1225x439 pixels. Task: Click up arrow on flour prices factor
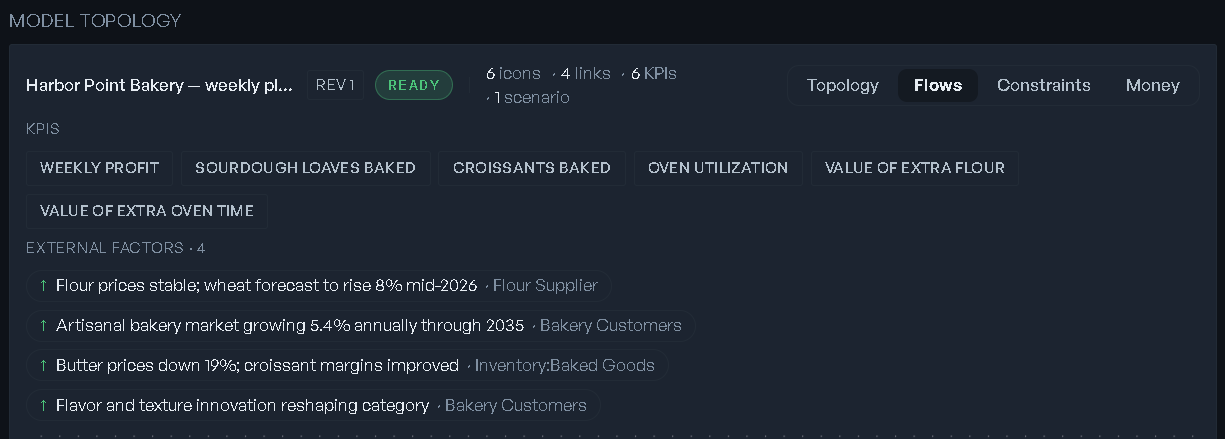(x=43, y=286)
